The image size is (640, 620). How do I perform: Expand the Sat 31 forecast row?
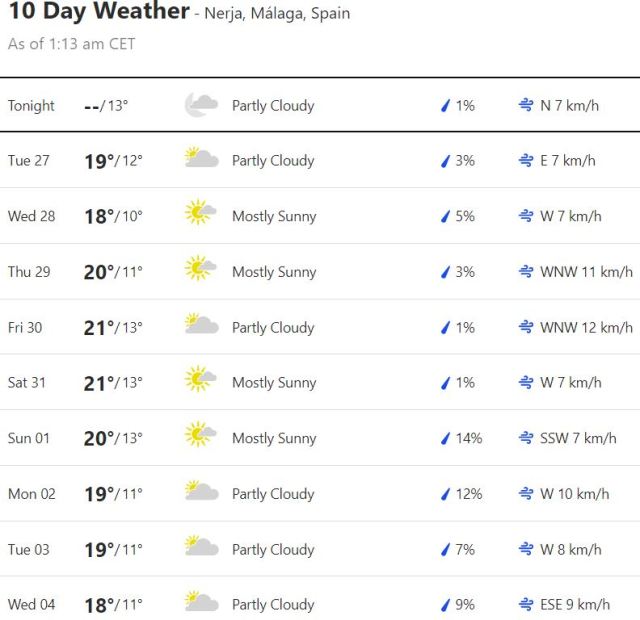tap(320, 382)
